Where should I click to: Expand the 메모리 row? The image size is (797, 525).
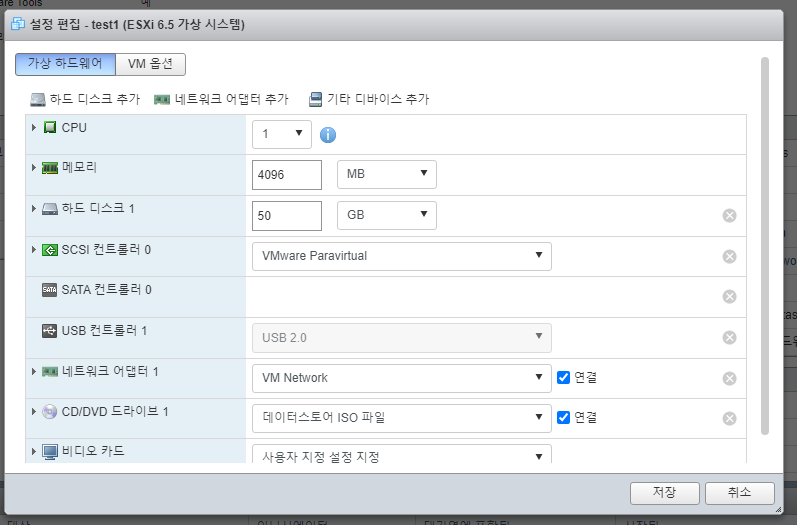point(34,167)
